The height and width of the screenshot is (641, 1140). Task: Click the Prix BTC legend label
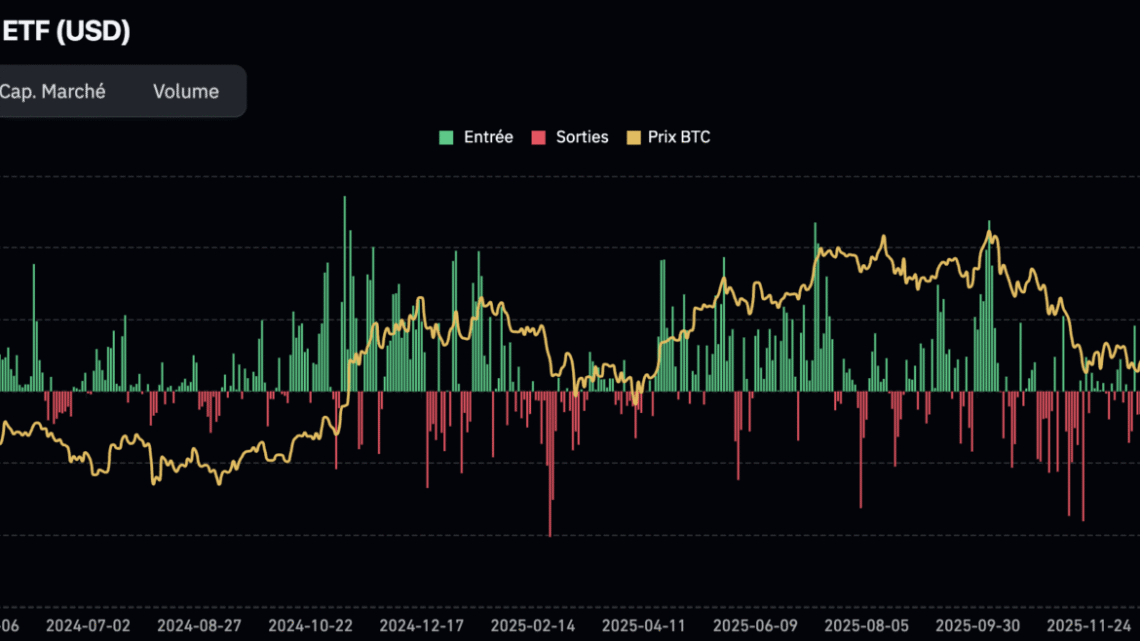click(x=679, y=137)
